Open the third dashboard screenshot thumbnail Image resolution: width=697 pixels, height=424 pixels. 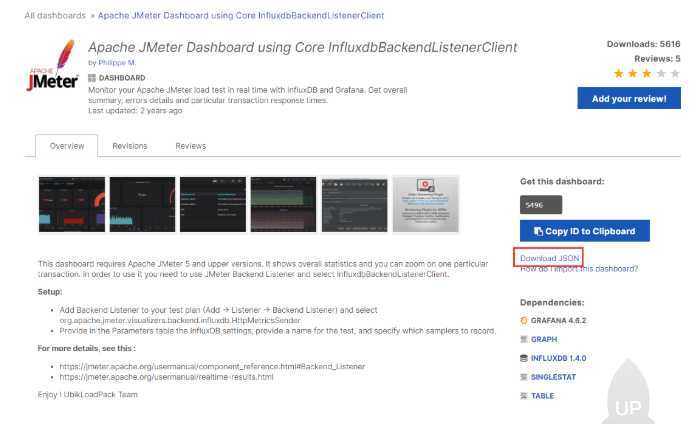pyautogui.click(x=213, y=204)
